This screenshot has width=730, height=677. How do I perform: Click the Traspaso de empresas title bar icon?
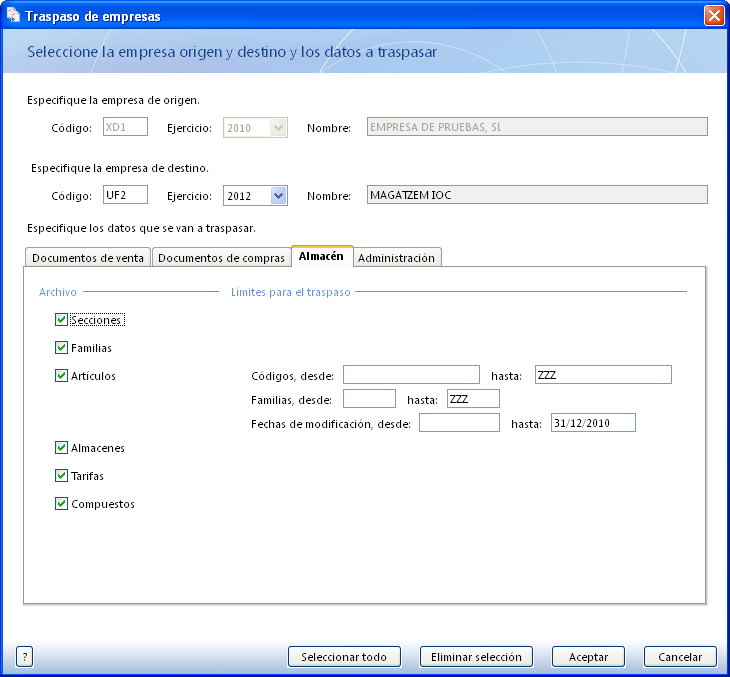coord(13,16)
